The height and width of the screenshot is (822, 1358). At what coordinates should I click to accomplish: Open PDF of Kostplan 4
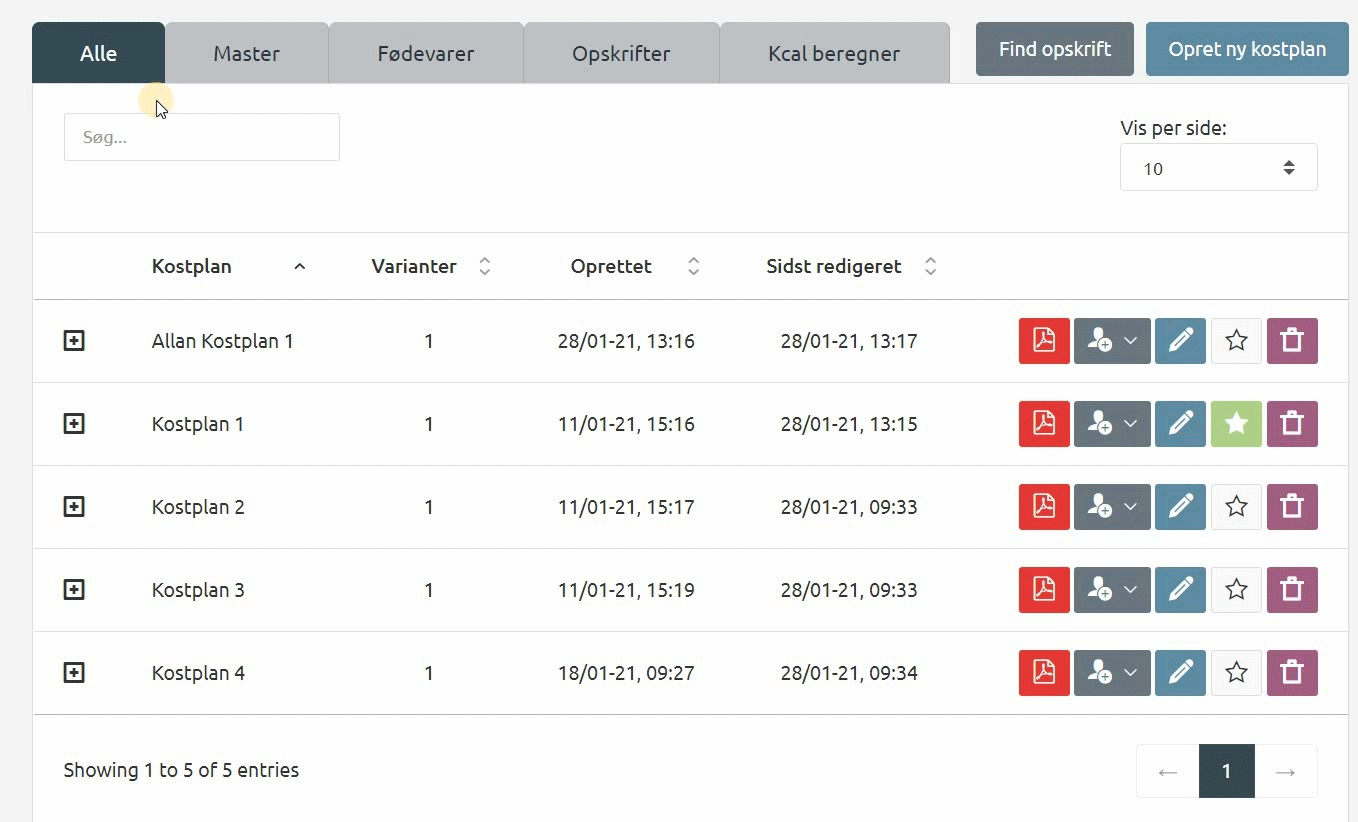(1044, 673)
